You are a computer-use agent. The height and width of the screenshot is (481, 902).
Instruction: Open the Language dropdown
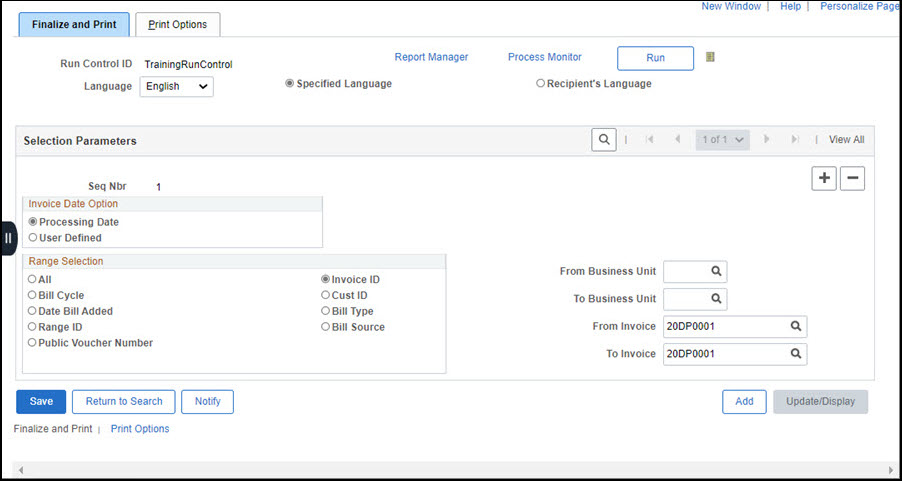click(x=176, y=87)
